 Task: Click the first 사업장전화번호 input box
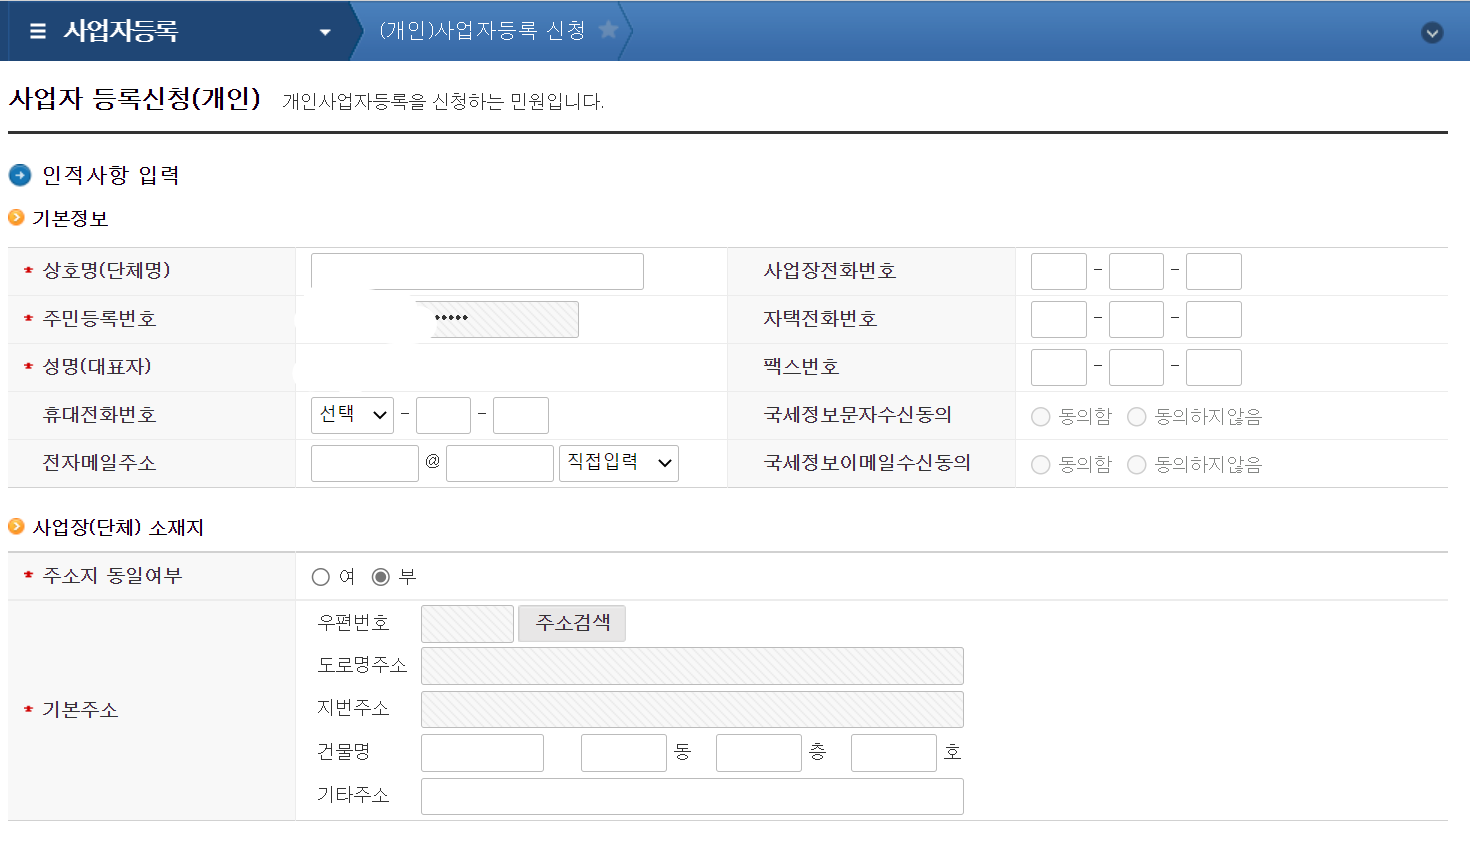[x=1058, y=270]
